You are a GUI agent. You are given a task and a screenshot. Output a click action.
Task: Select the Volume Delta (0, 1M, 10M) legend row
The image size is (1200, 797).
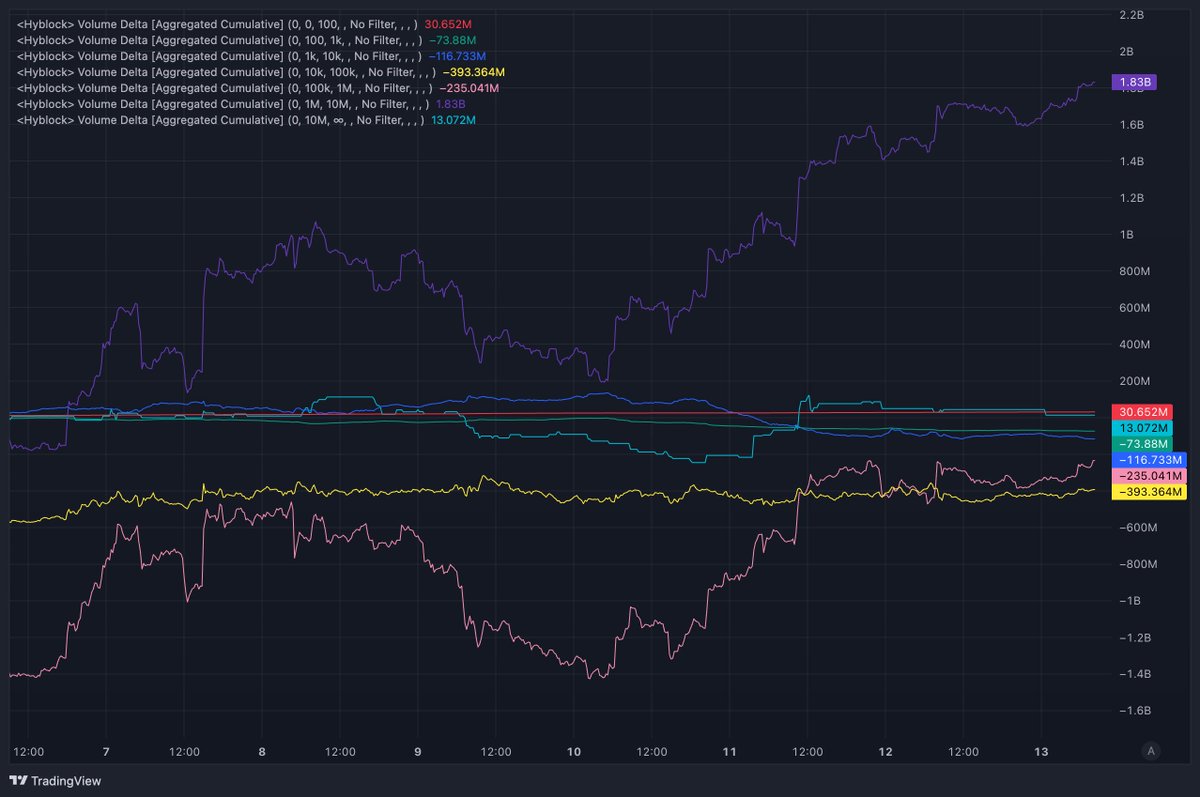click(240, 104)
